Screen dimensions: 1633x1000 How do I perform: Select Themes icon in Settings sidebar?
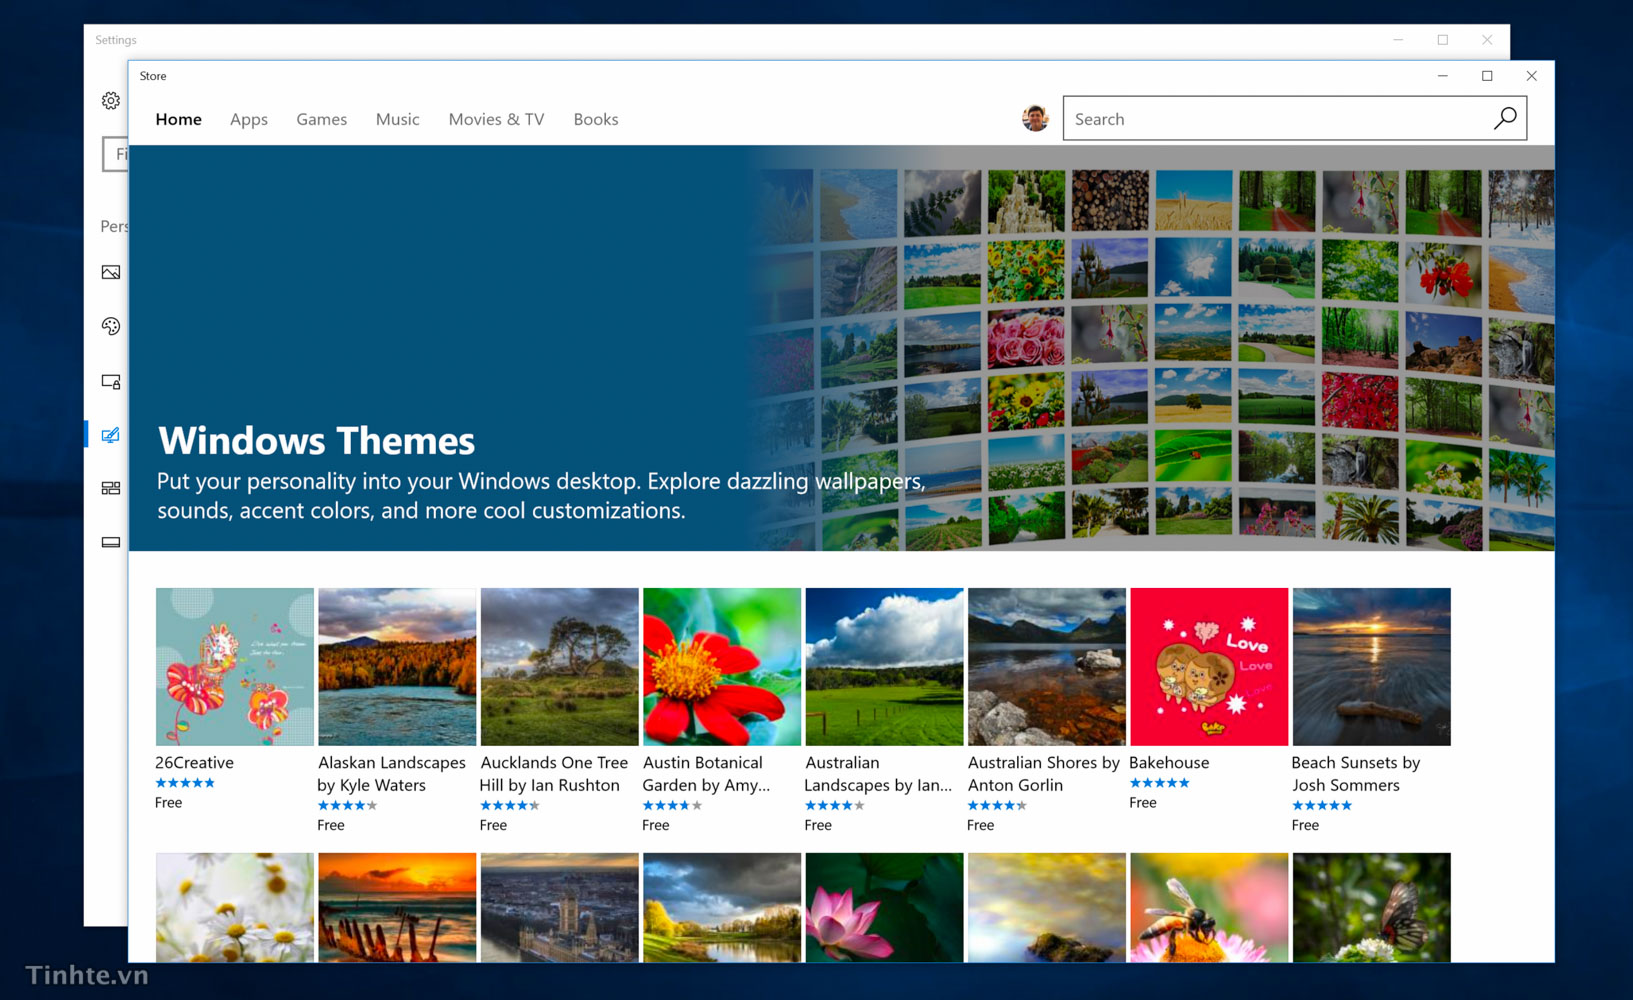111,434
